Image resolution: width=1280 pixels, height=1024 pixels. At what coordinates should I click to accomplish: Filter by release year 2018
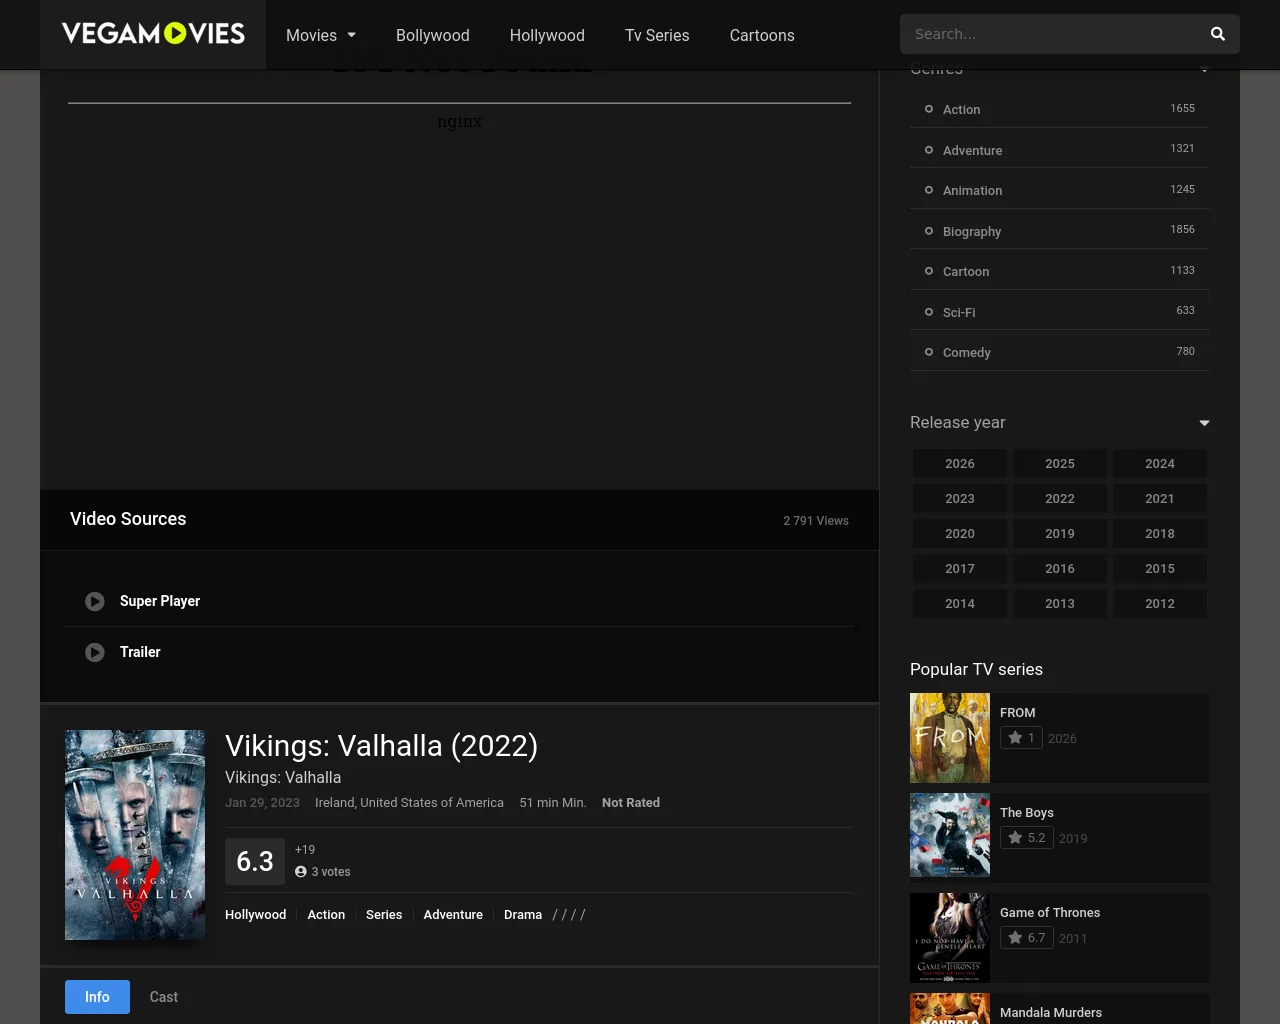1160,534
